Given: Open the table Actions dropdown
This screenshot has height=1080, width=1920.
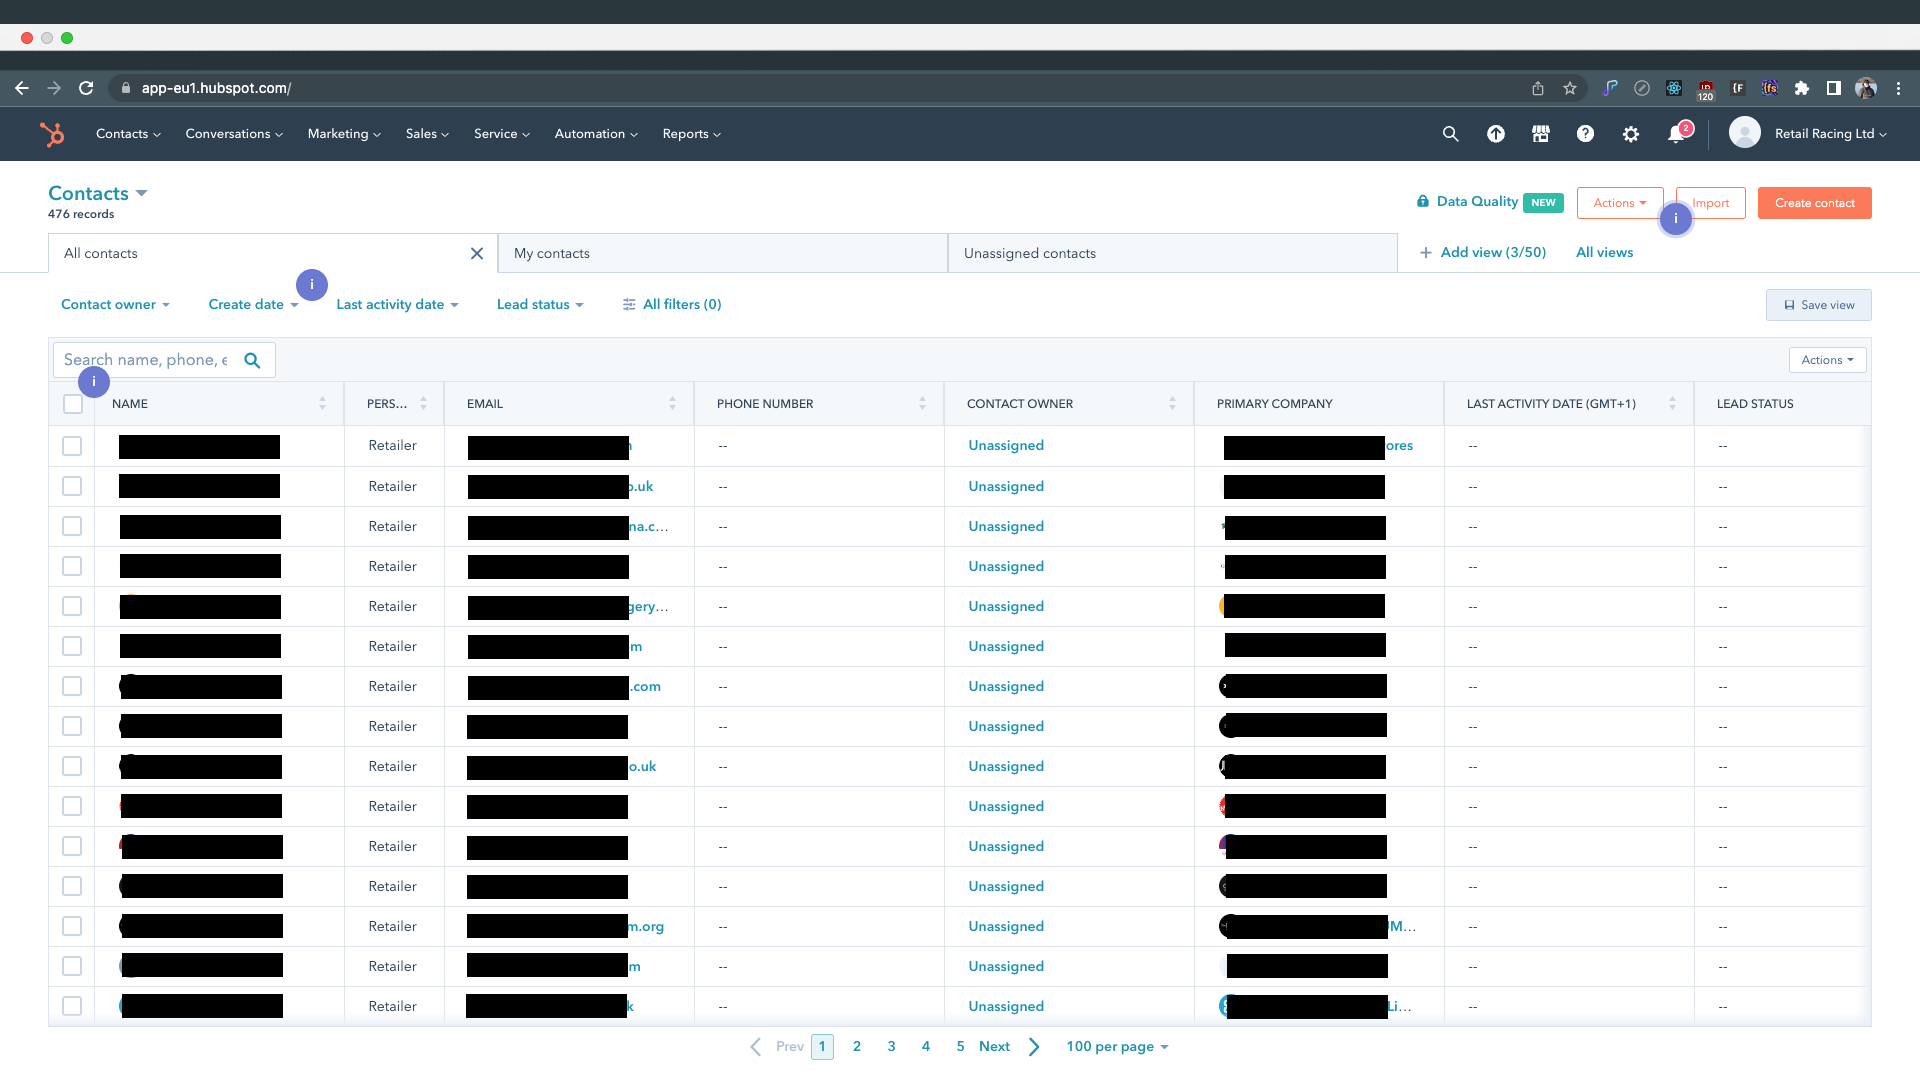Looking at the screenshot, I should tap(1827, 360).
